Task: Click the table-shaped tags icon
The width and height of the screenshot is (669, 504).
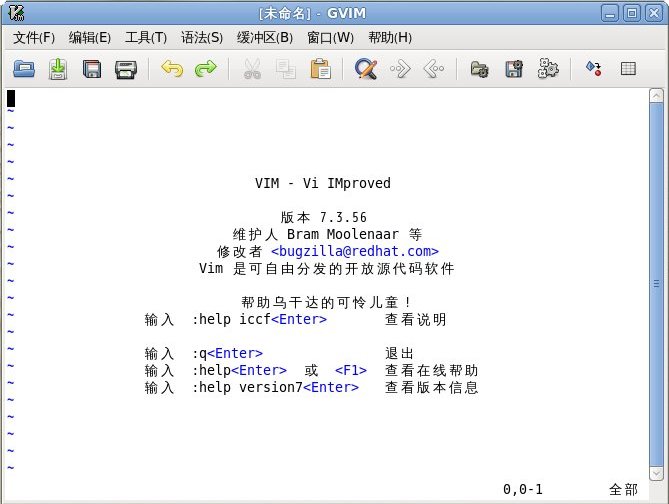Action: click(x=628, y=69)
